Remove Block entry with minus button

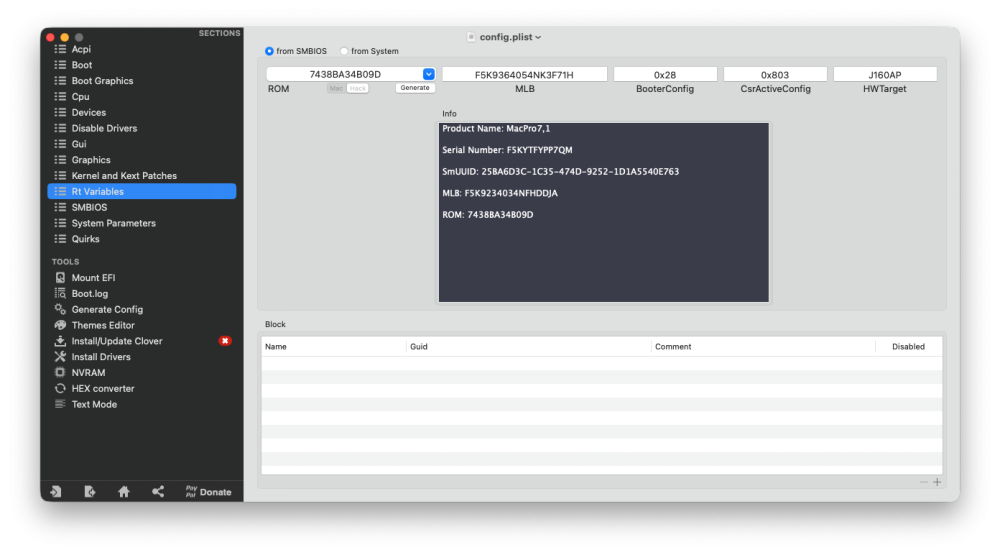click(x=923, y=482)
